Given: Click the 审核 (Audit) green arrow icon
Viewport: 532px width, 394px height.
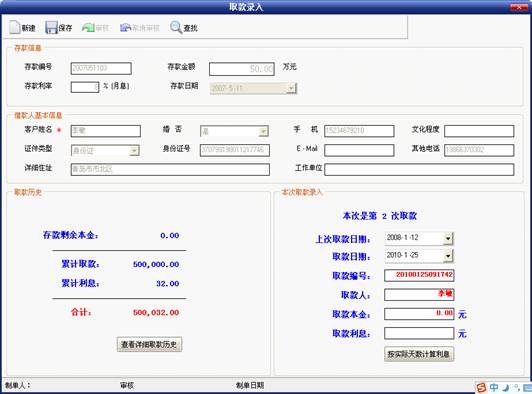Looking at the screenshot, I should tap(88, 27).
